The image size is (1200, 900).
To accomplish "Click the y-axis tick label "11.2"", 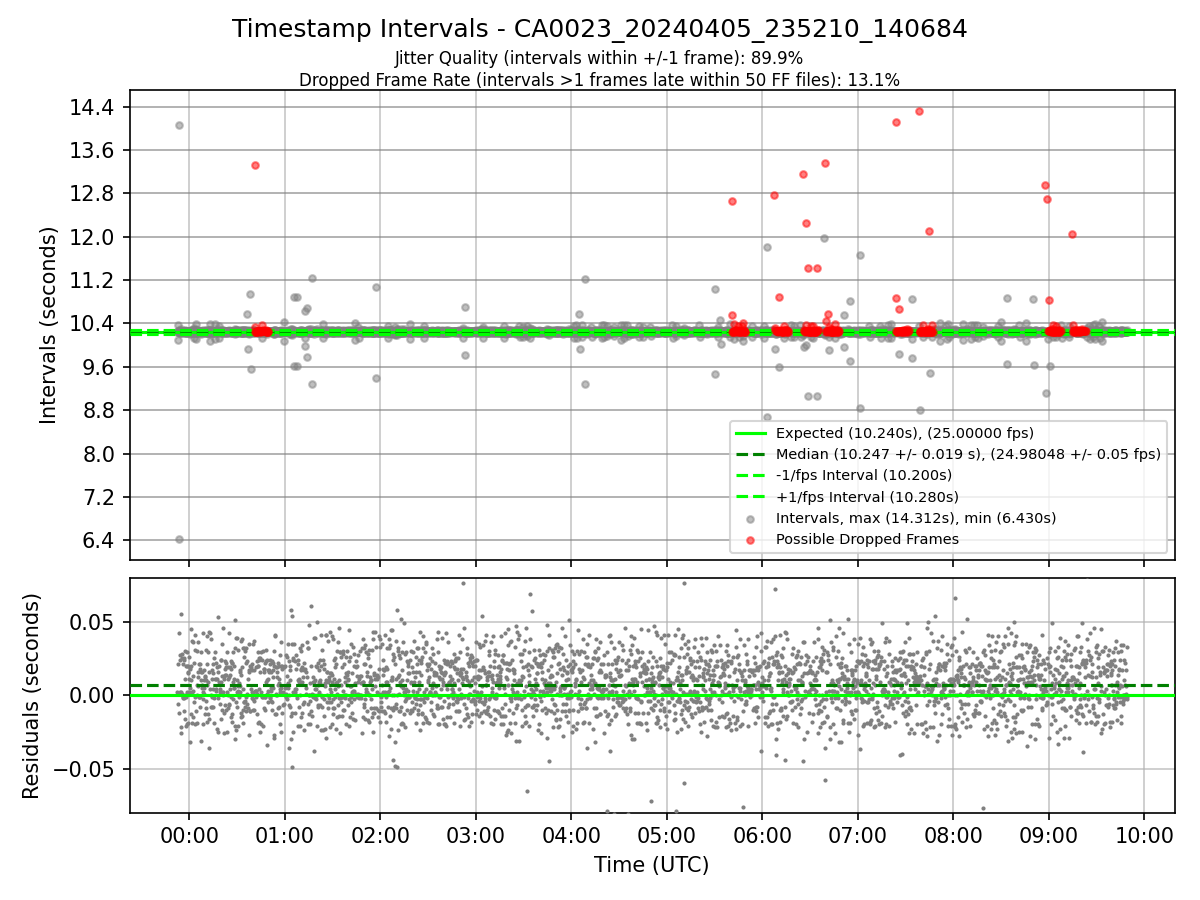I will (91, 280).
